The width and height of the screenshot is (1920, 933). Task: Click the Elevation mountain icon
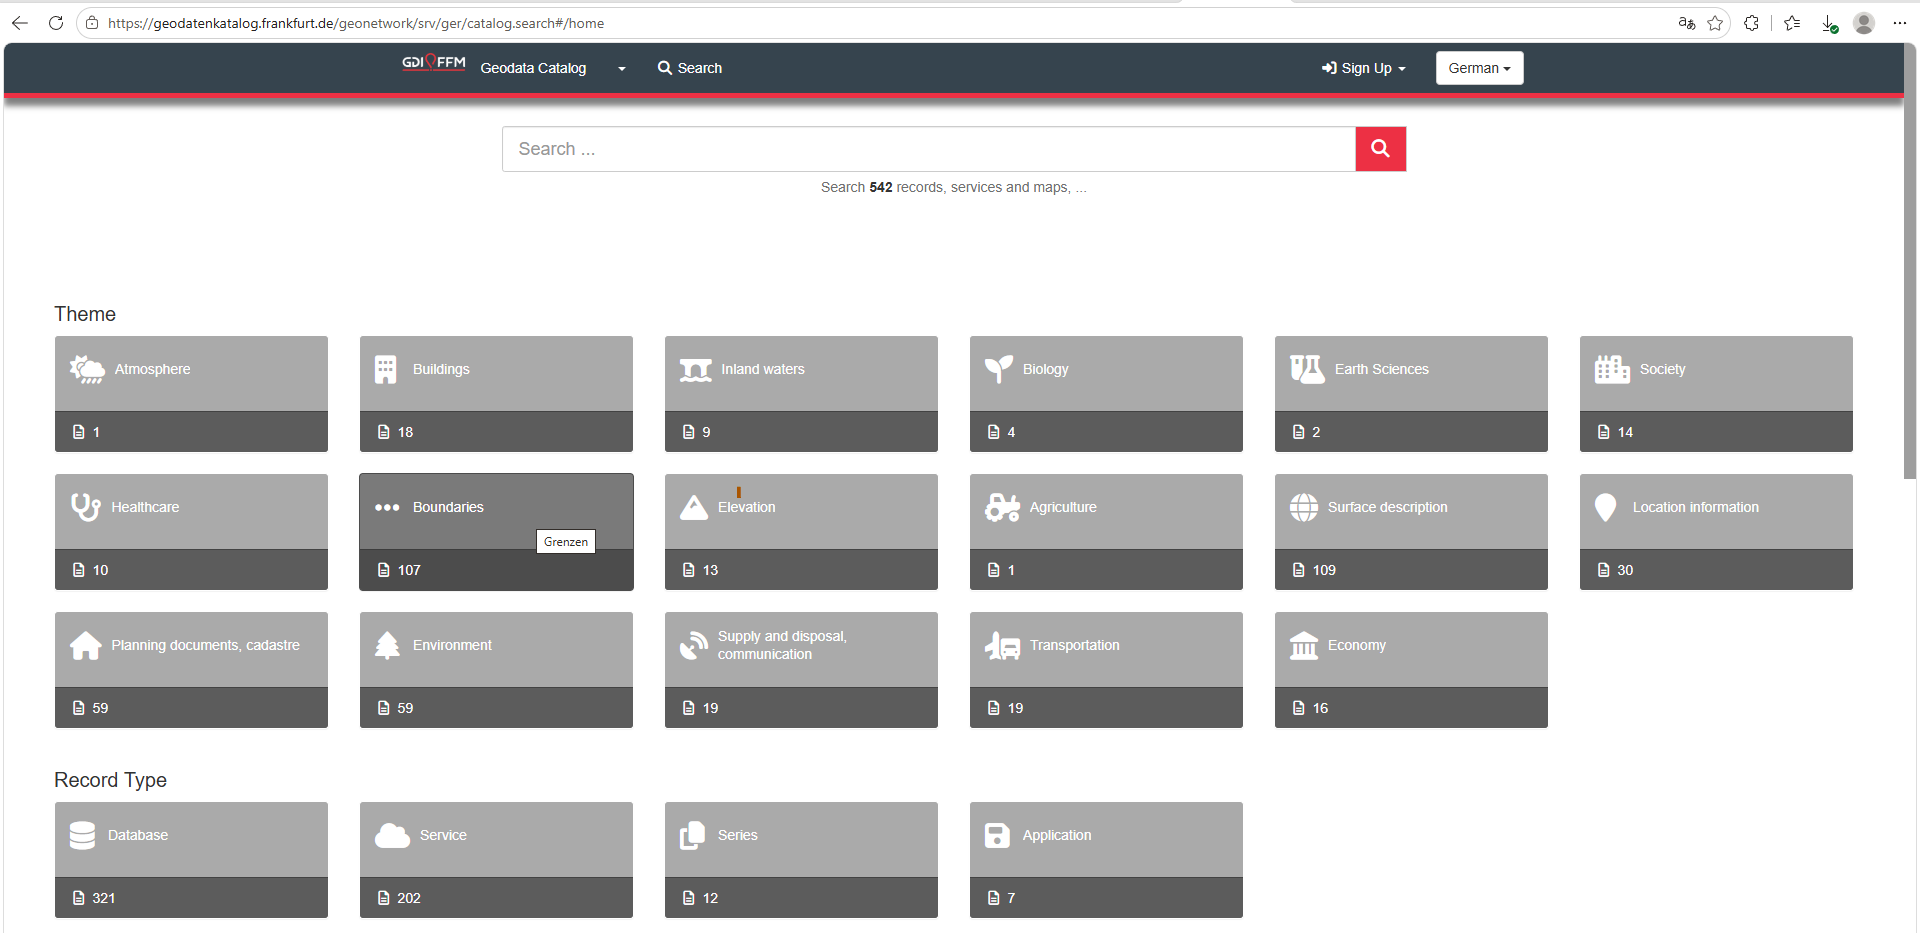tap(693, 507)
